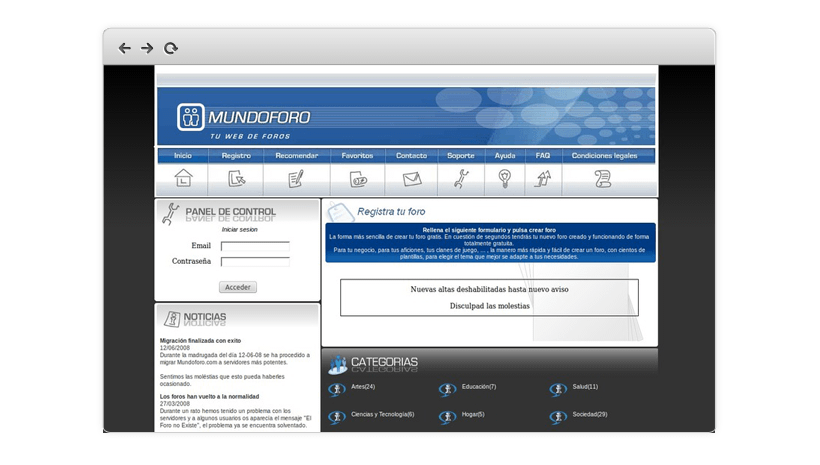Image resolution: width=820 pixels, height=465 pixels.
Task: Open the Inicio menu tab
Action: (182, 156)
